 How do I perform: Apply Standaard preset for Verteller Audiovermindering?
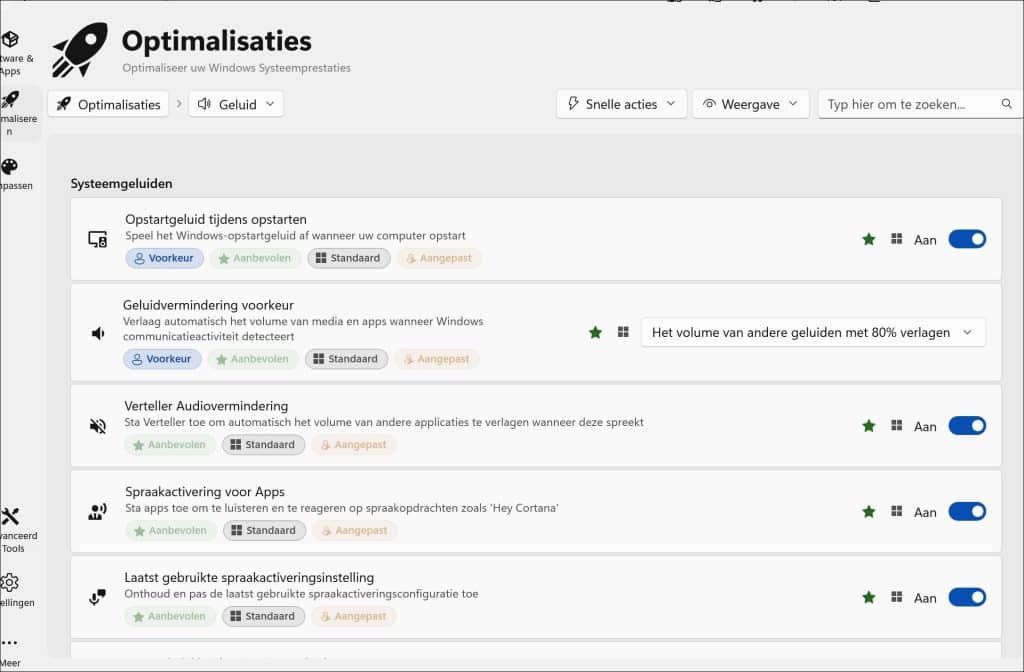[x=263, y=445]
